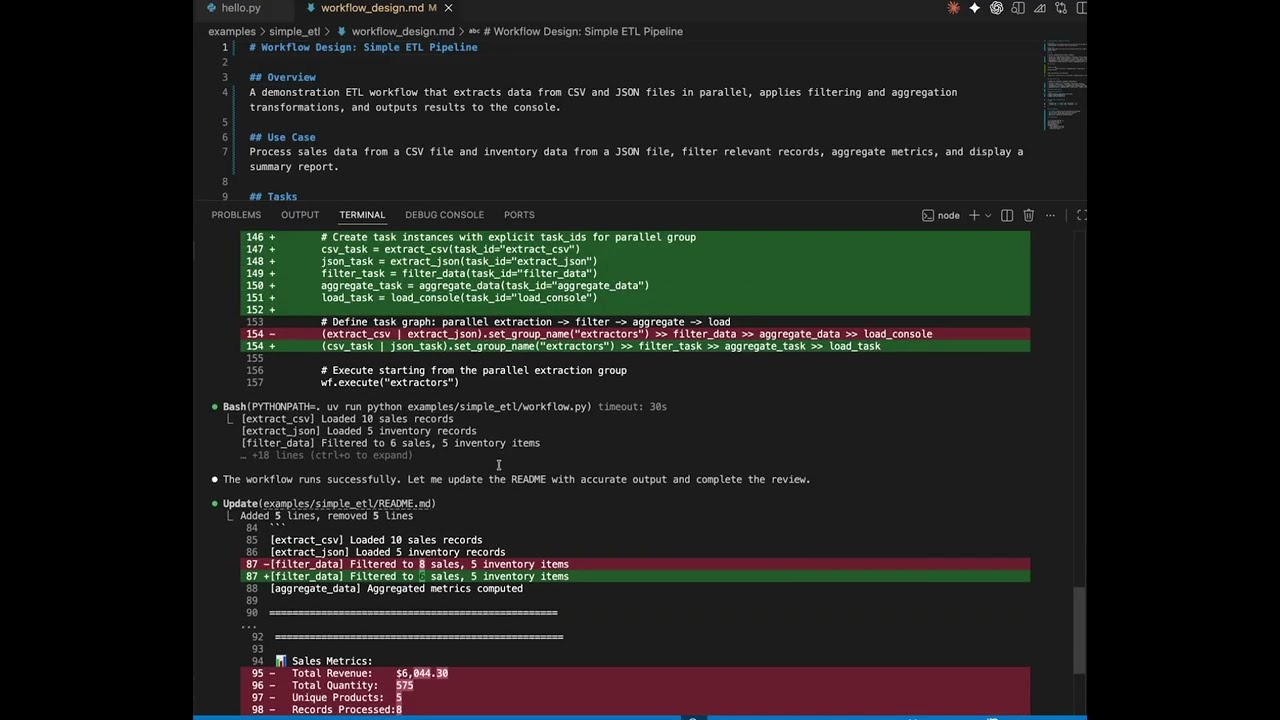Close the workflow_design.md tab

[448, 8]
